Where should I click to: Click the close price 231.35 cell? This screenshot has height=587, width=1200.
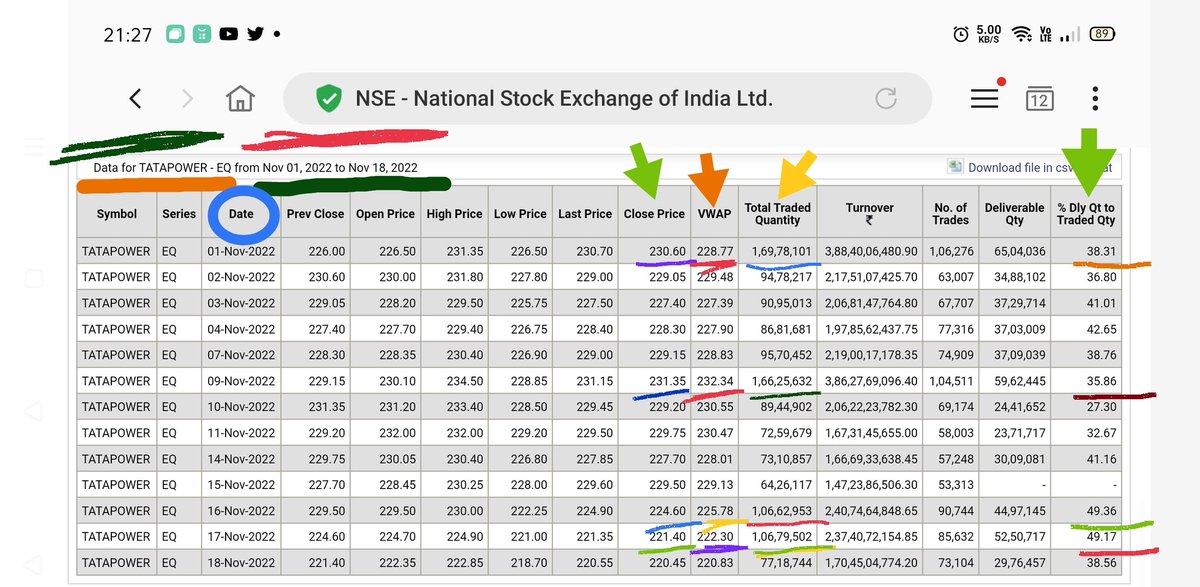(654, 381)
